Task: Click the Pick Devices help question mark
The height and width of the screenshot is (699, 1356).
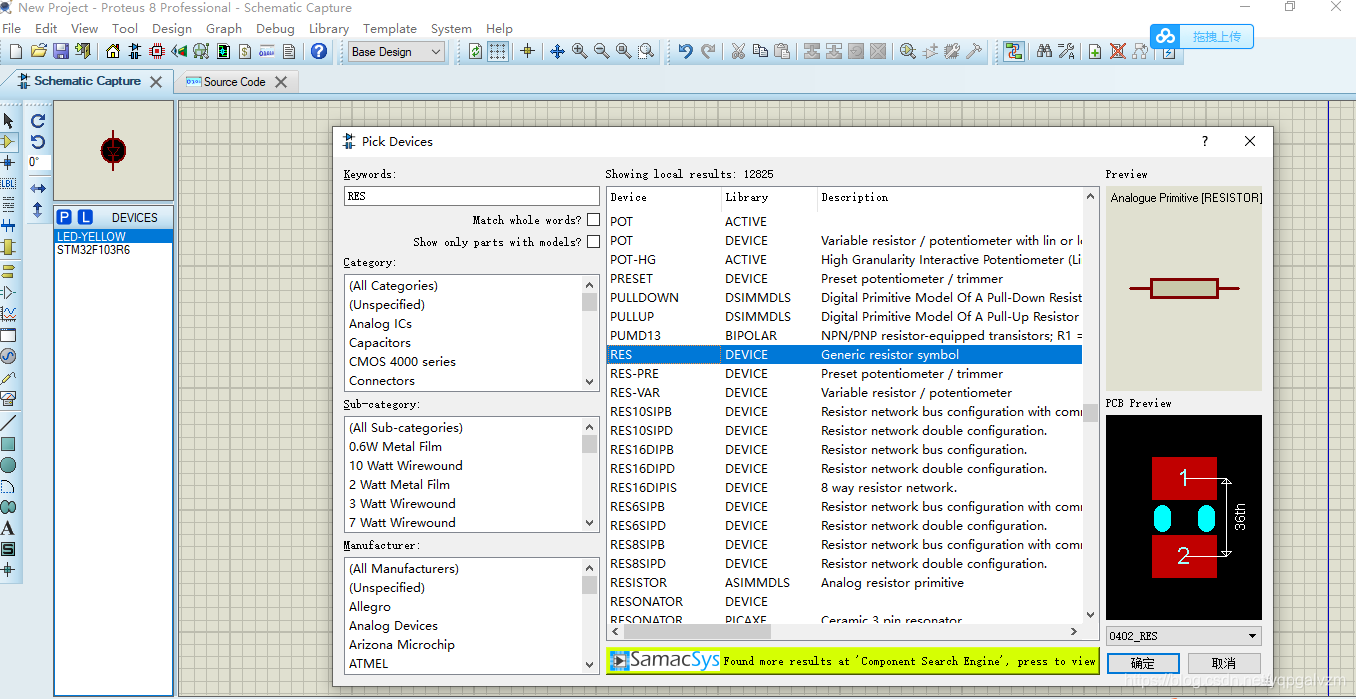Action: [1204, 141]
